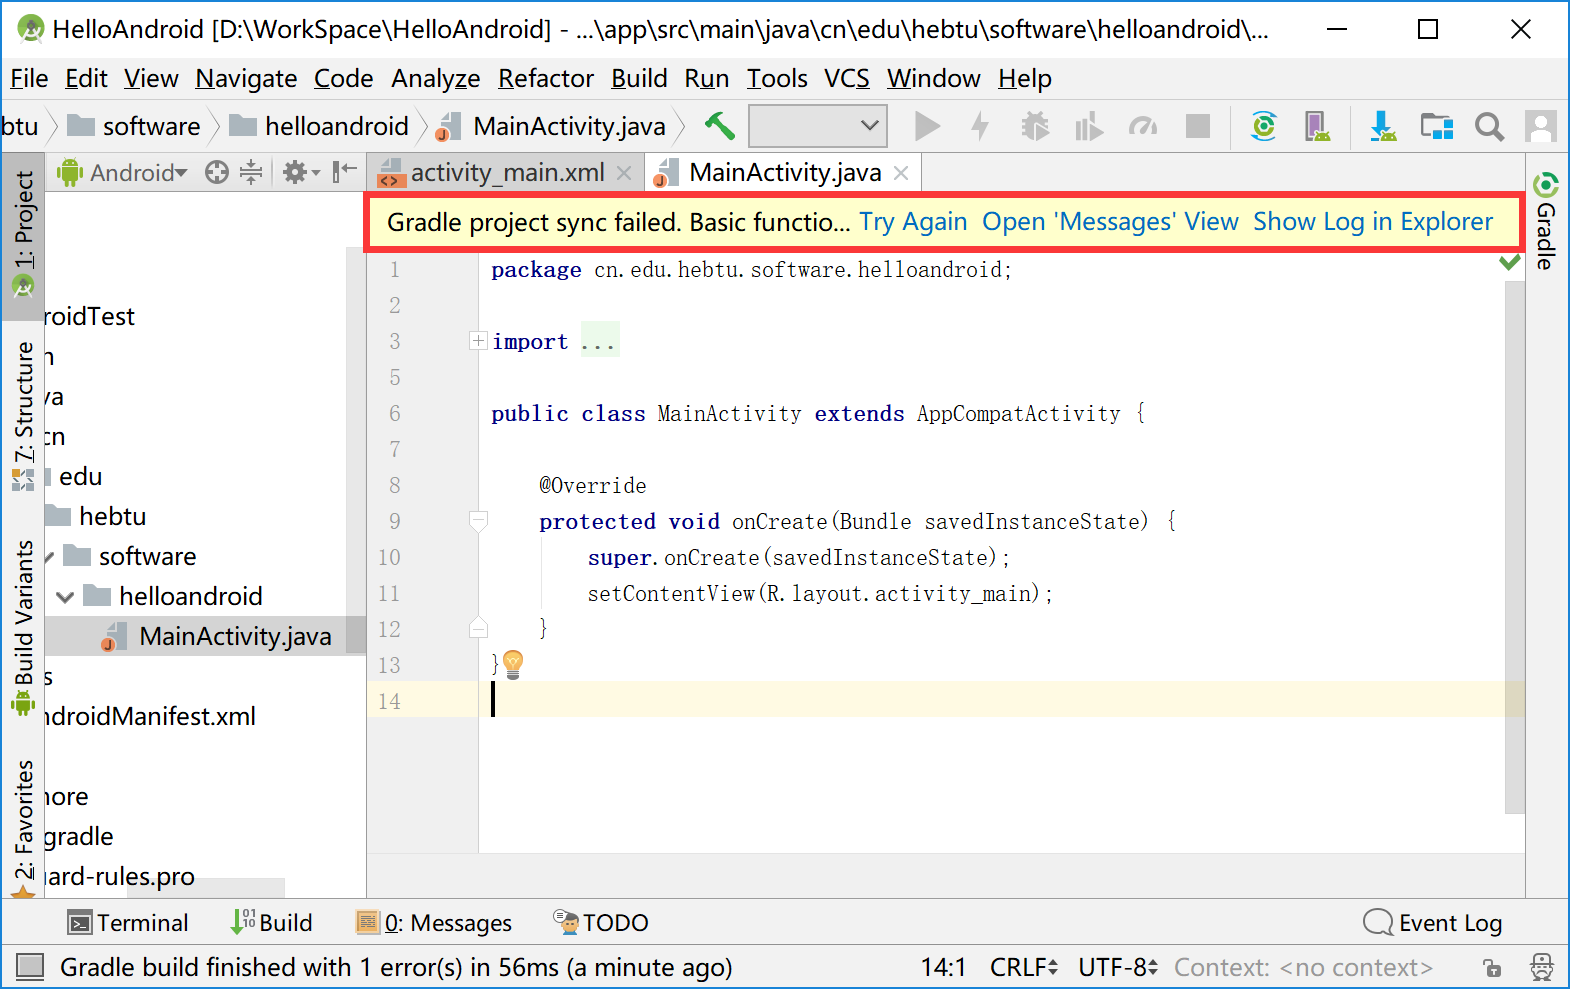
Task: Open the Project Structure icon
Action: tap(1437, 126)
